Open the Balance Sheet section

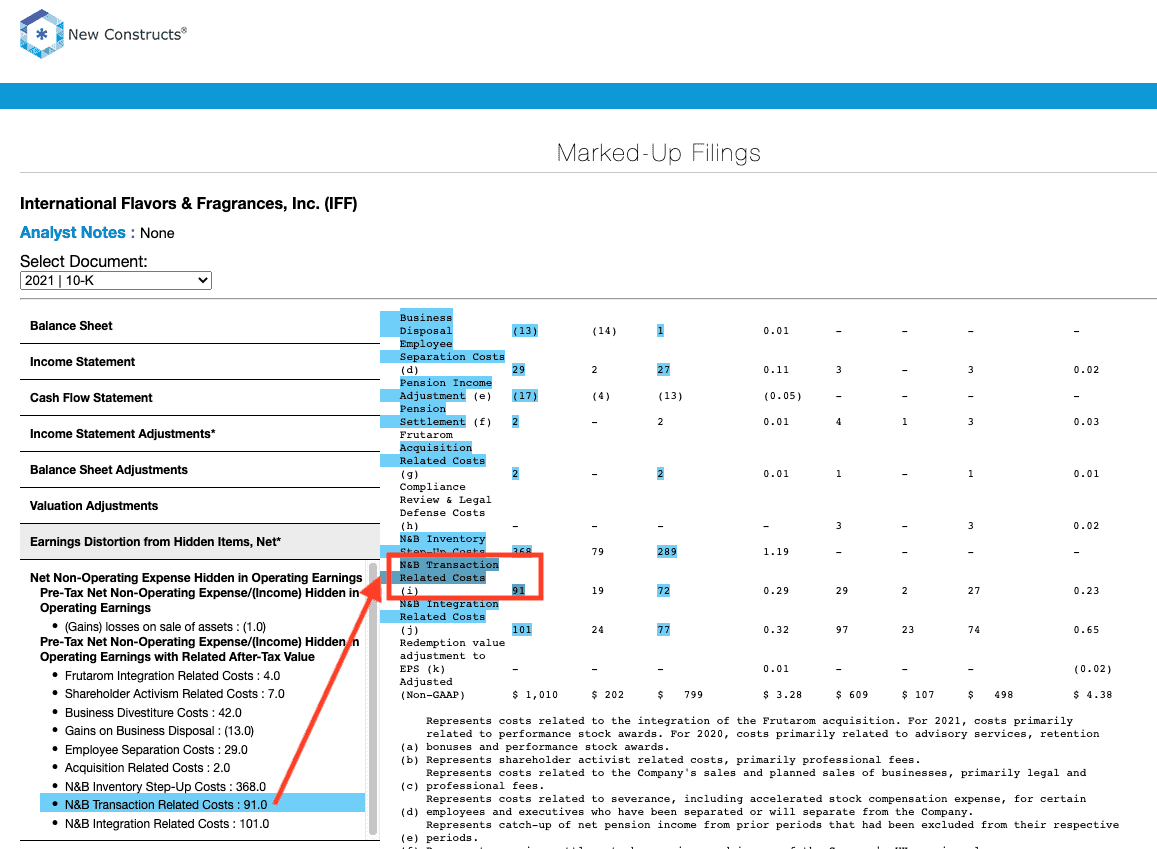point(200,326)
